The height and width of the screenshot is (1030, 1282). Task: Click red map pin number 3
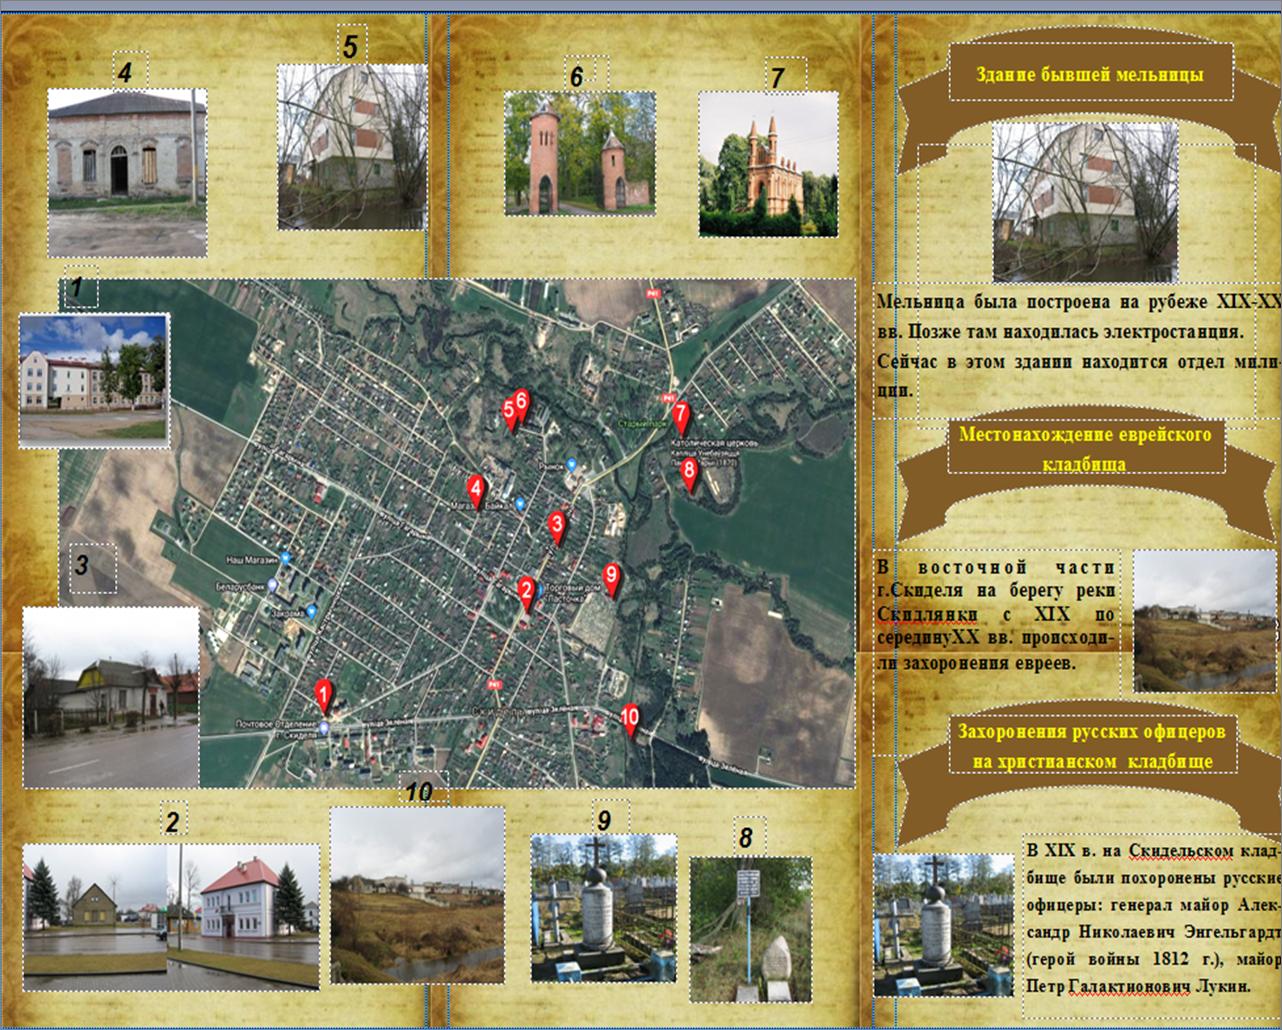[x=557, y=526]
